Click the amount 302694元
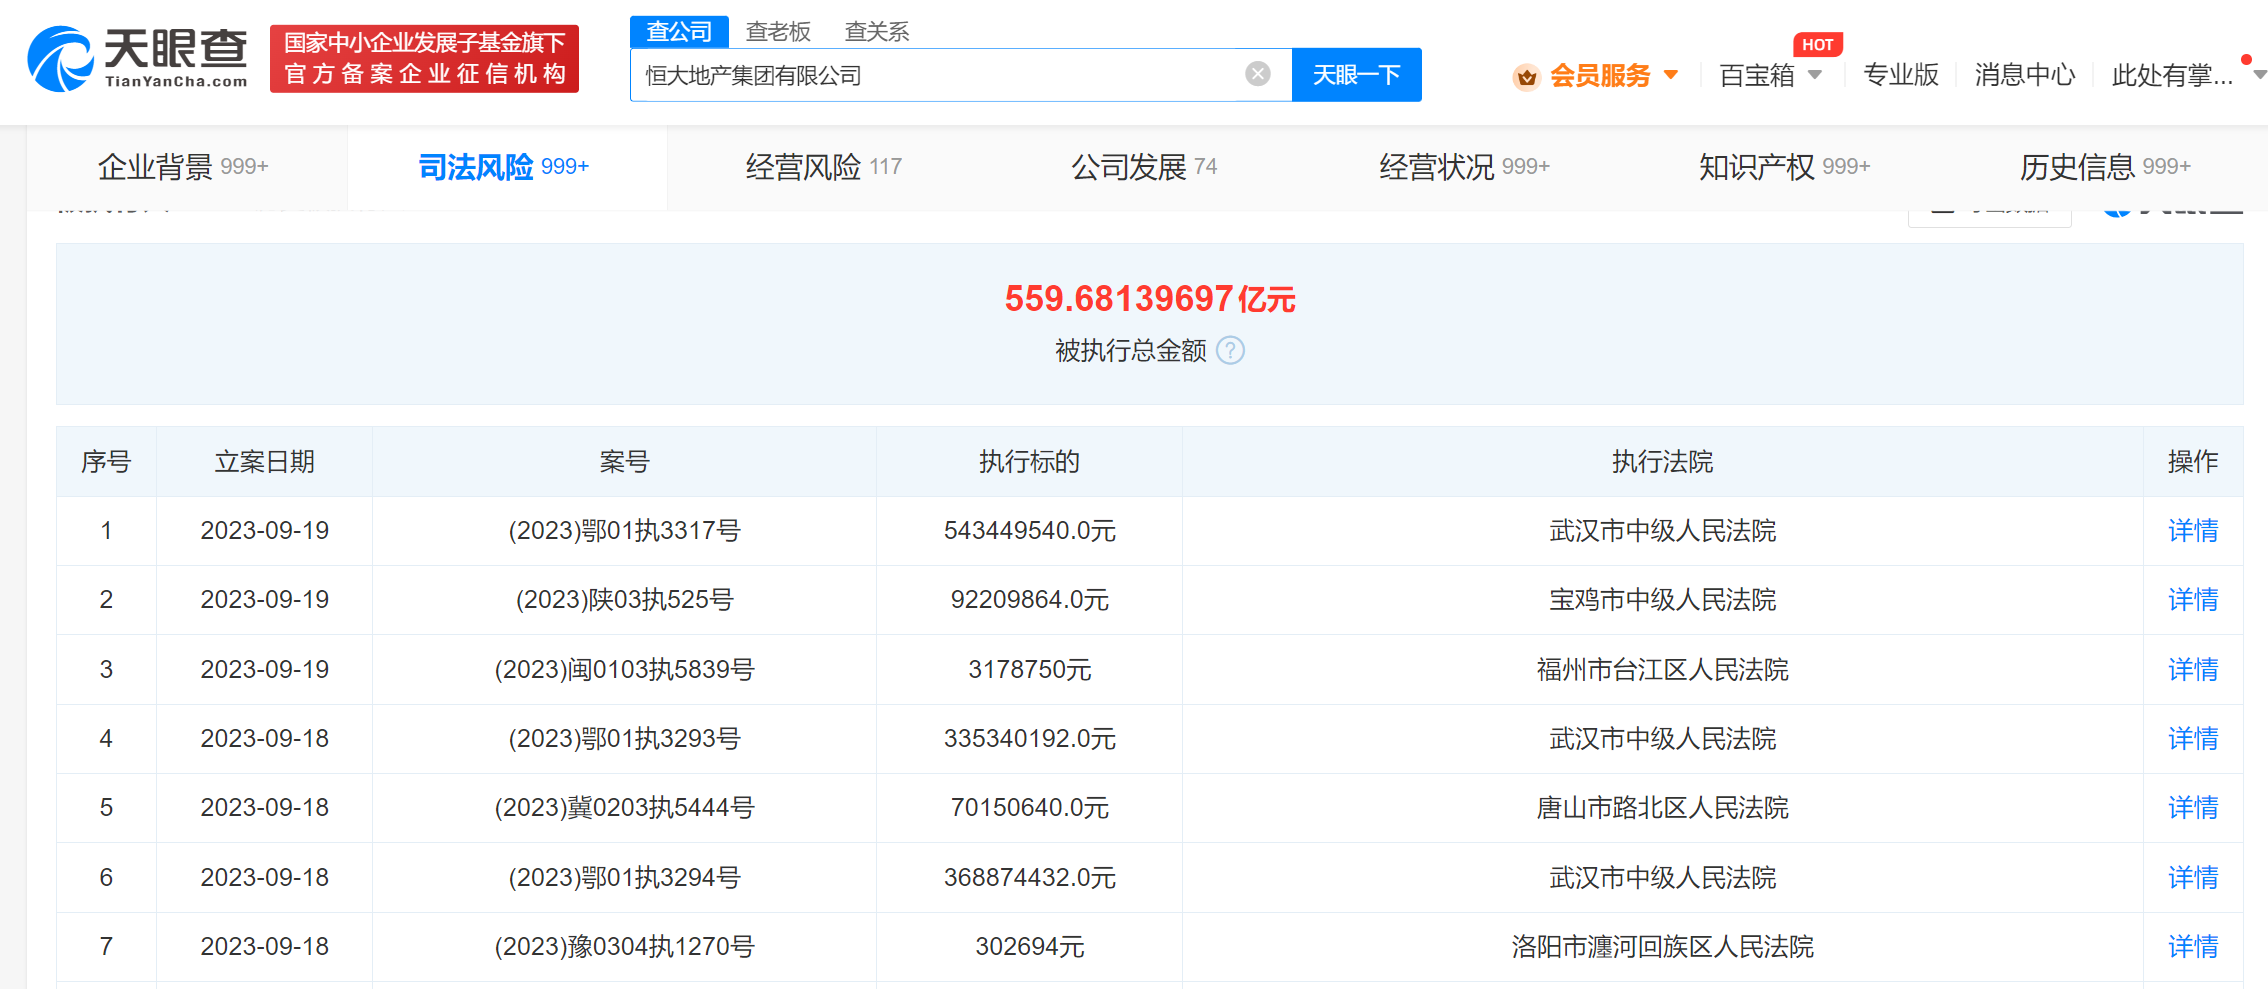2268x989 pixels. point(1030,947)
